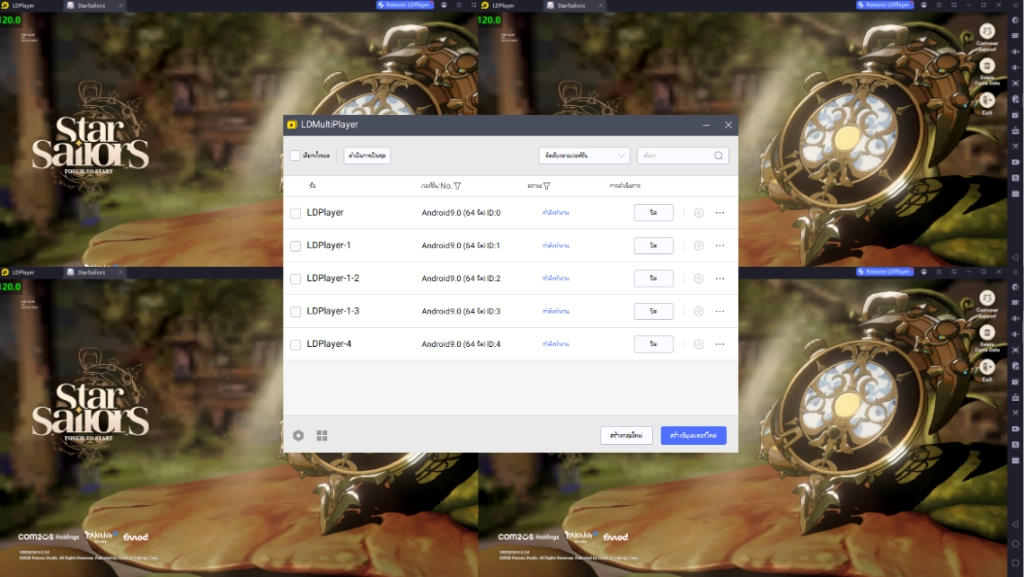Expand more options for LDPlayer-1-3 row

click(719, 311)
